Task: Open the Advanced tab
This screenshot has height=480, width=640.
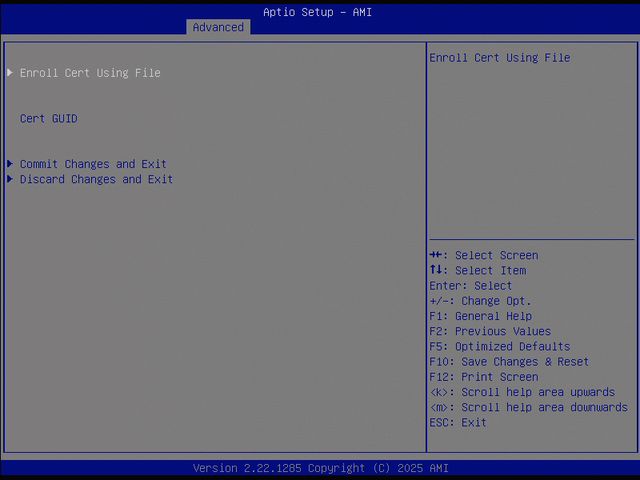Action: (218, 27)
